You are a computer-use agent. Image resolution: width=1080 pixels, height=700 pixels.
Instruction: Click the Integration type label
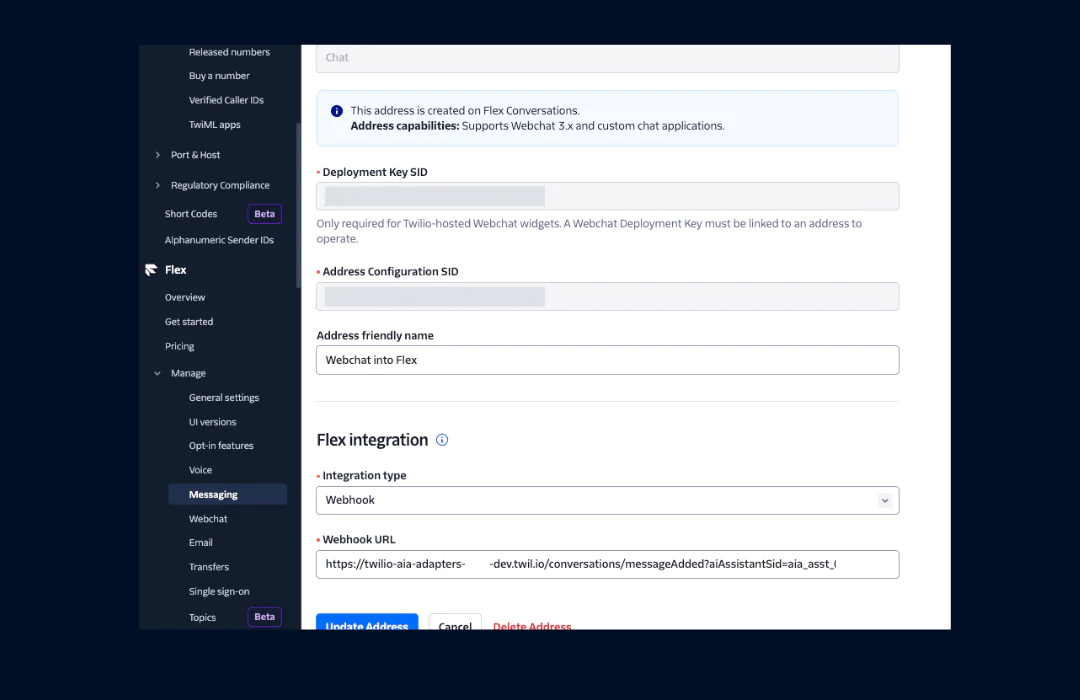[x=364, y=475]
